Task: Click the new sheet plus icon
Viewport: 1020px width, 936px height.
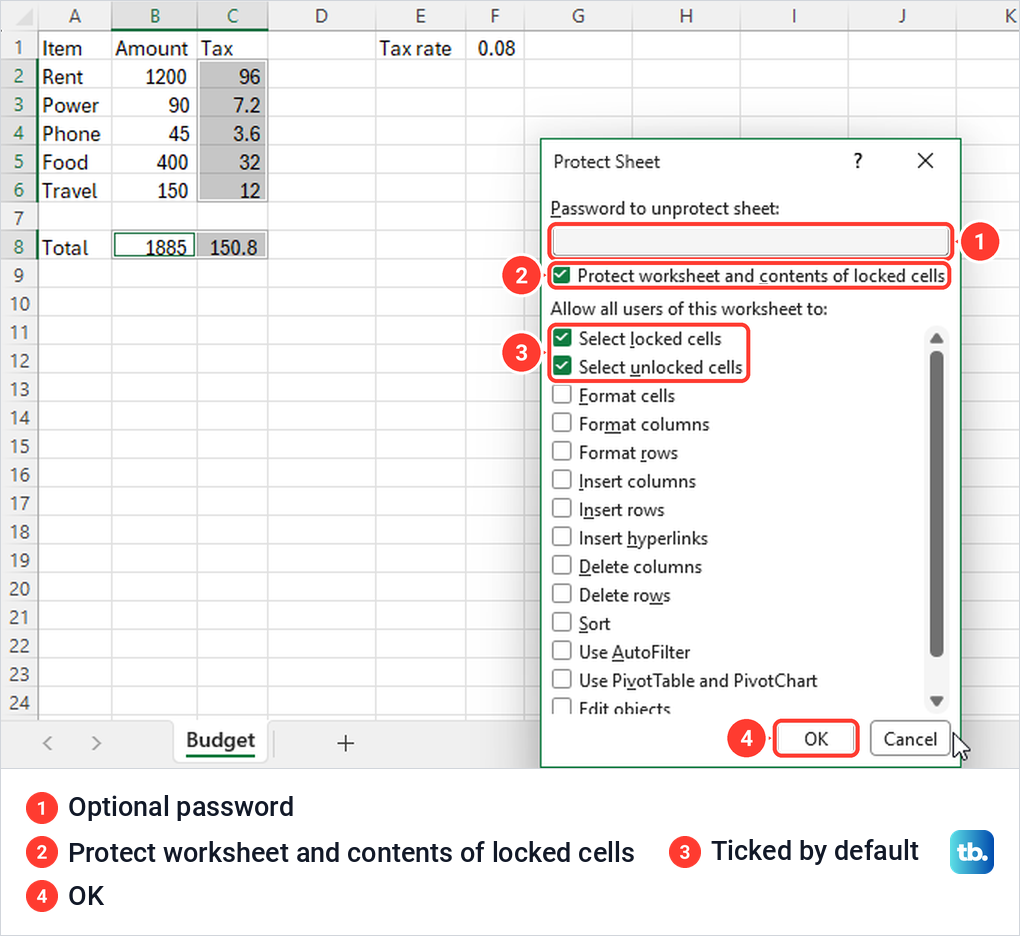Action: (x=345, y=743)
